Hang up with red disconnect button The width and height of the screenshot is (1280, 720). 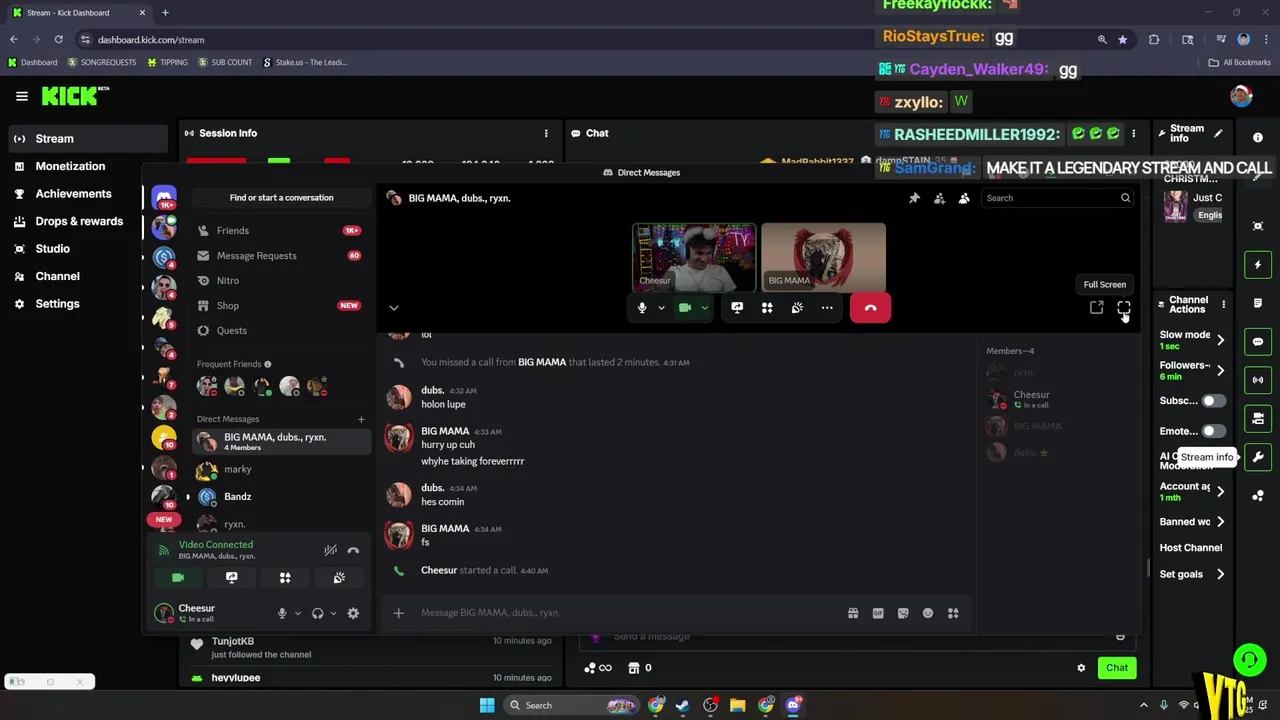[870, 308]
